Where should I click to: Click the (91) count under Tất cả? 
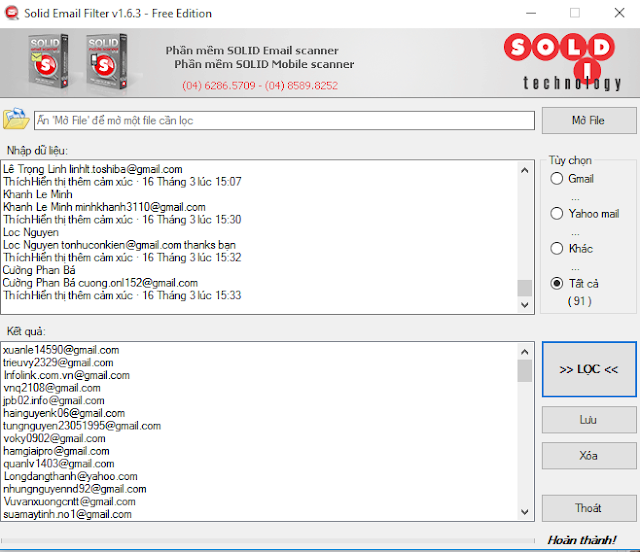[x=580, y=301]
